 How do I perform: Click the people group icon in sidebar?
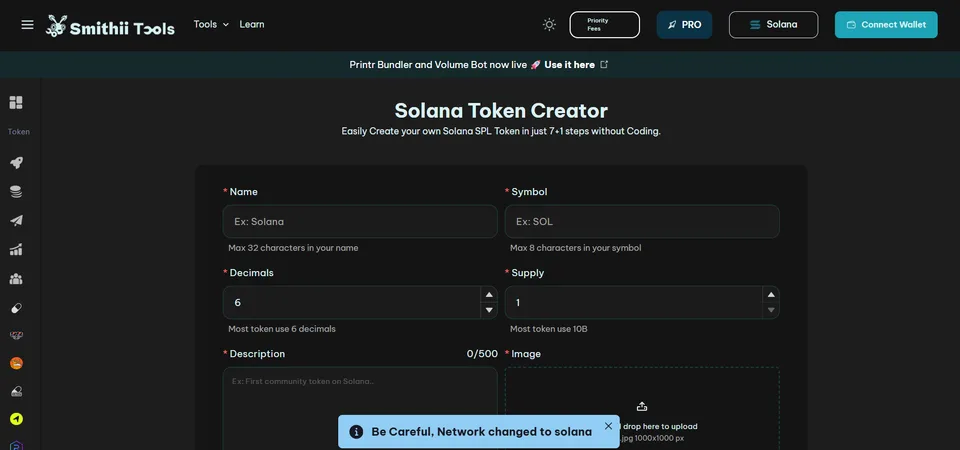(x=16, y=279)
